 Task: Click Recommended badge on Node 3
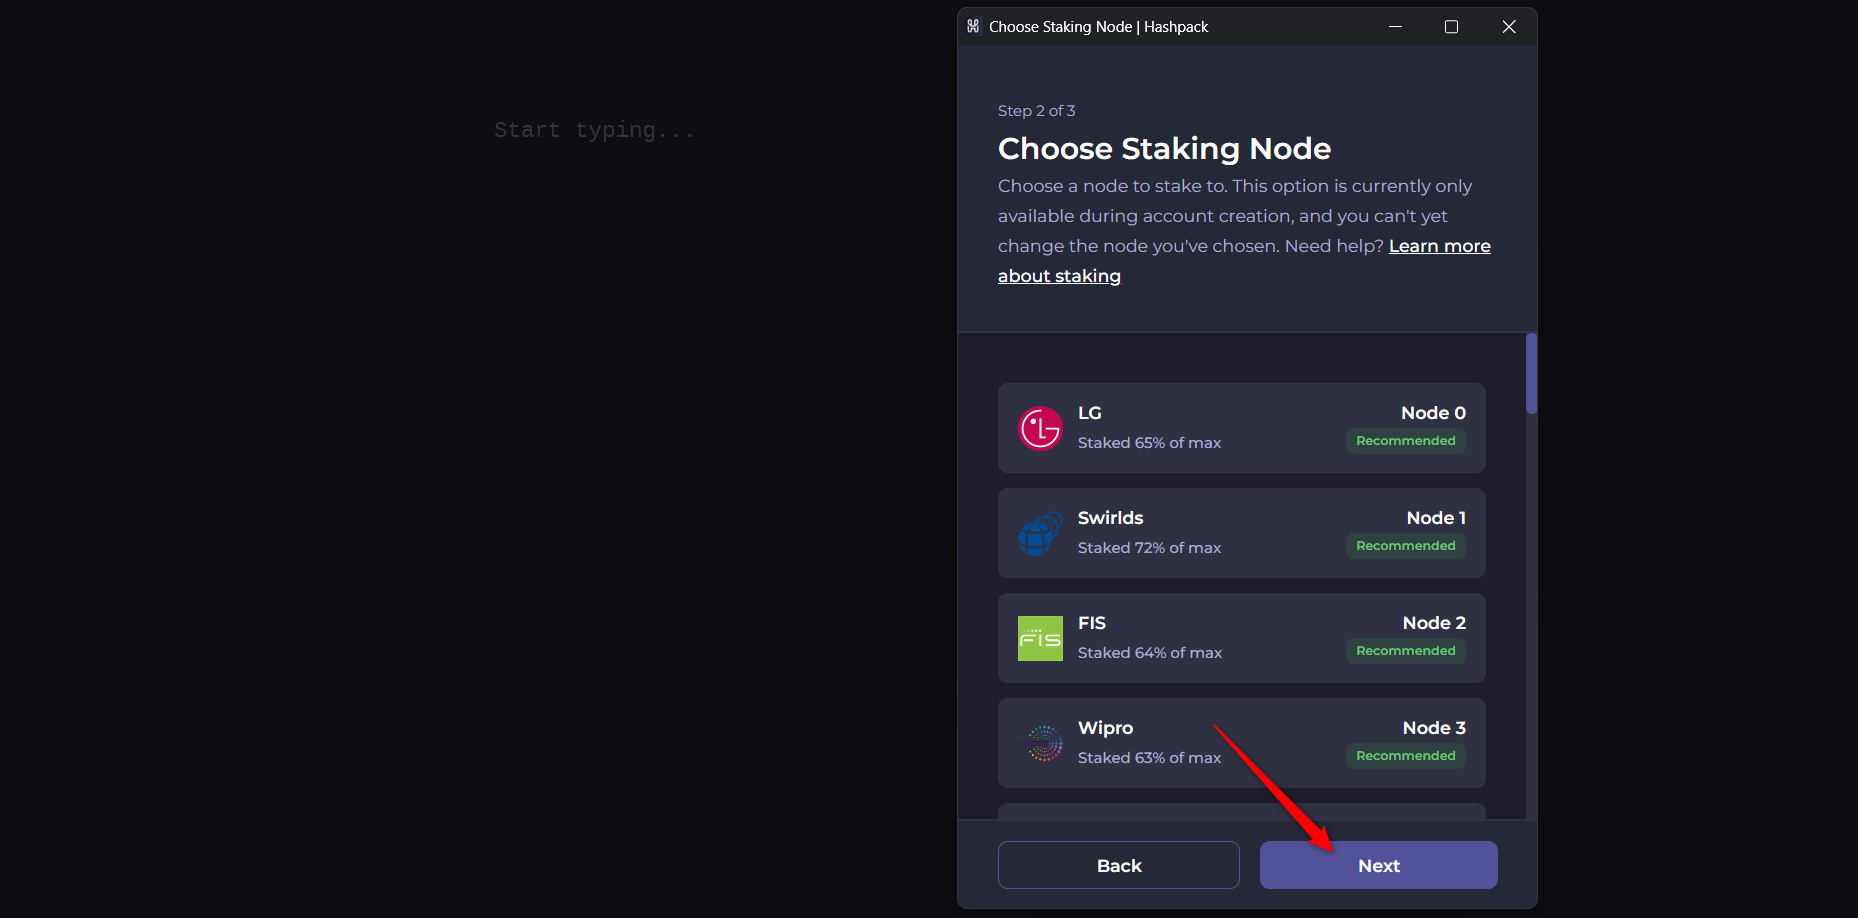(x=1405, y=756)
